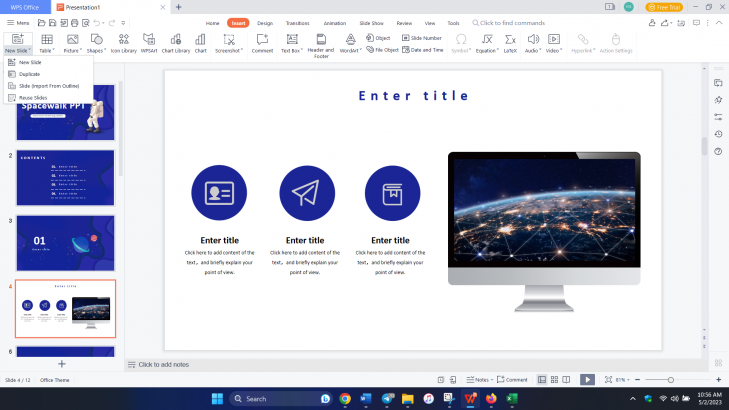Click the Save icon in quick toolbar

click(x=53, y=23)
